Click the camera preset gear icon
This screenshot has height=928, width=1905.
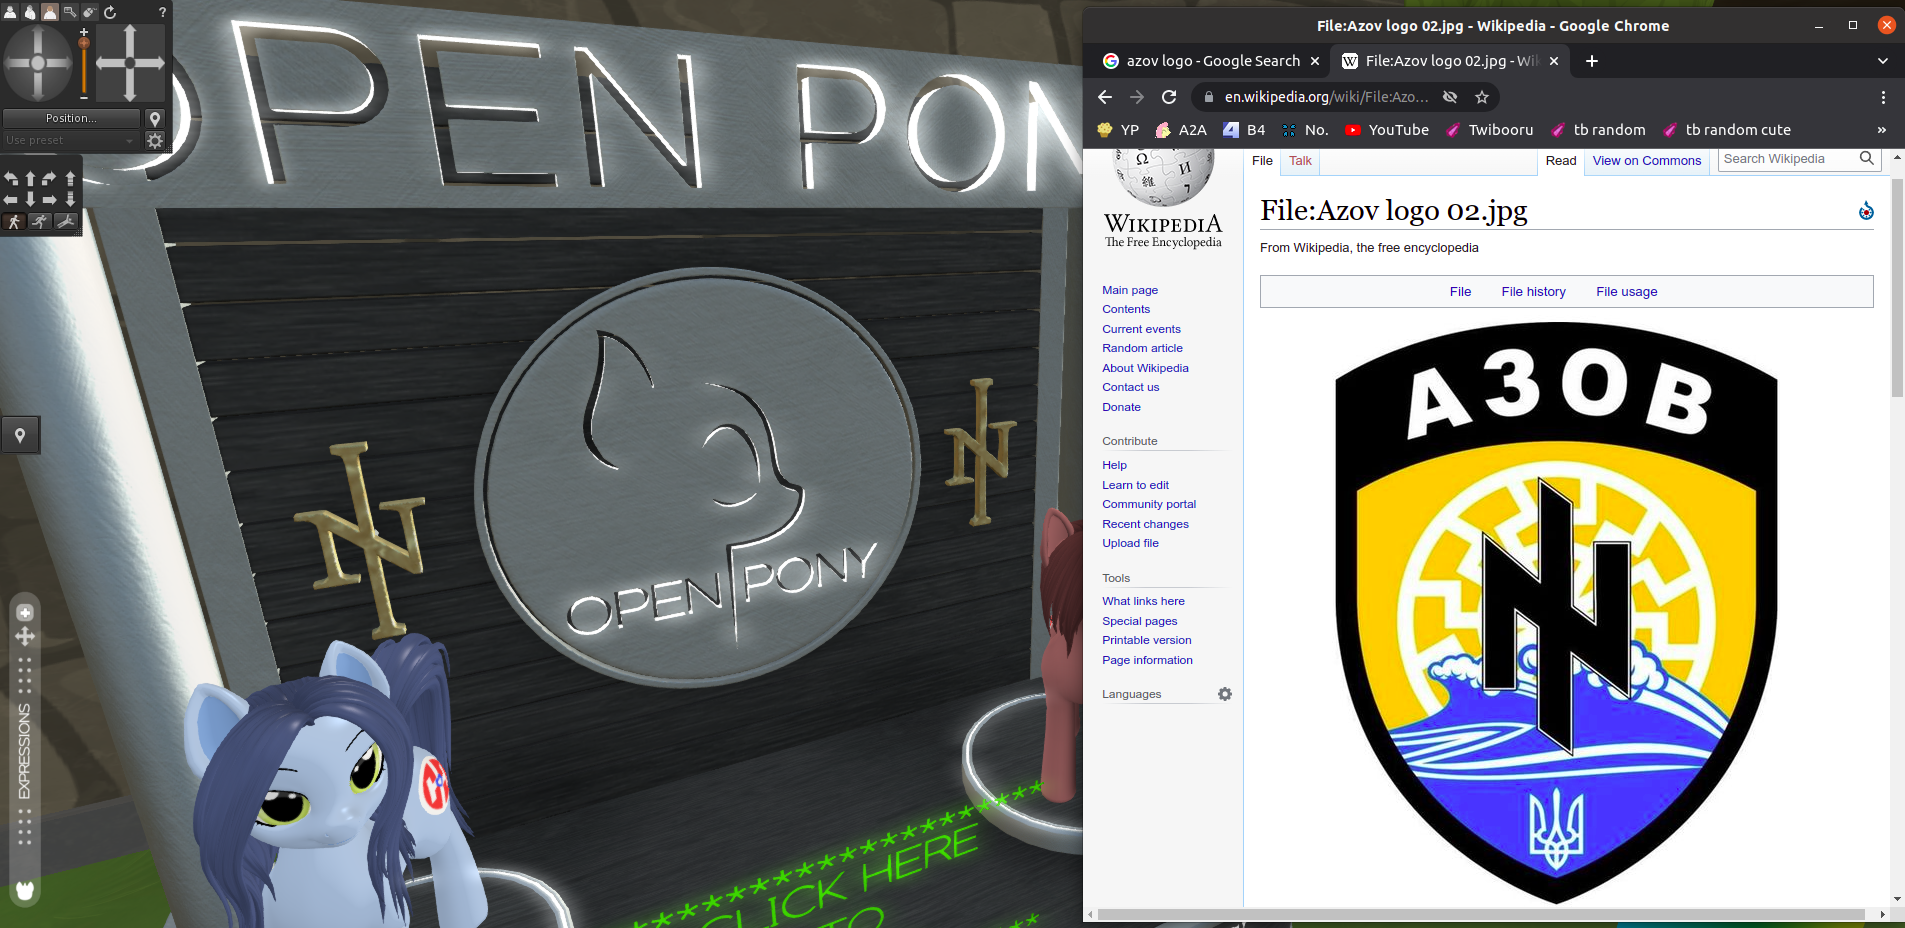(x=155, y=141)
